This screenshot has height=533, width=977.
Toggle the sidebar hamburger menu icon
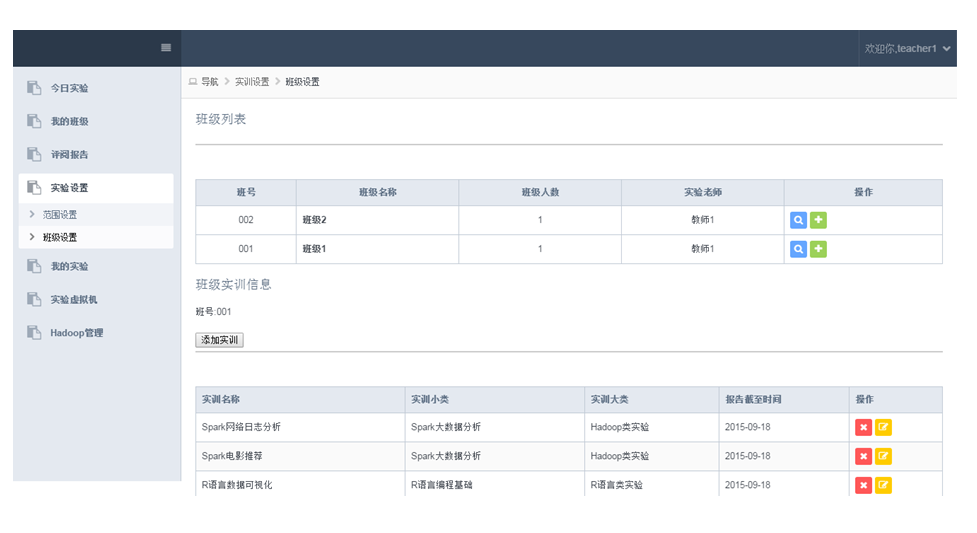point(166,48)
